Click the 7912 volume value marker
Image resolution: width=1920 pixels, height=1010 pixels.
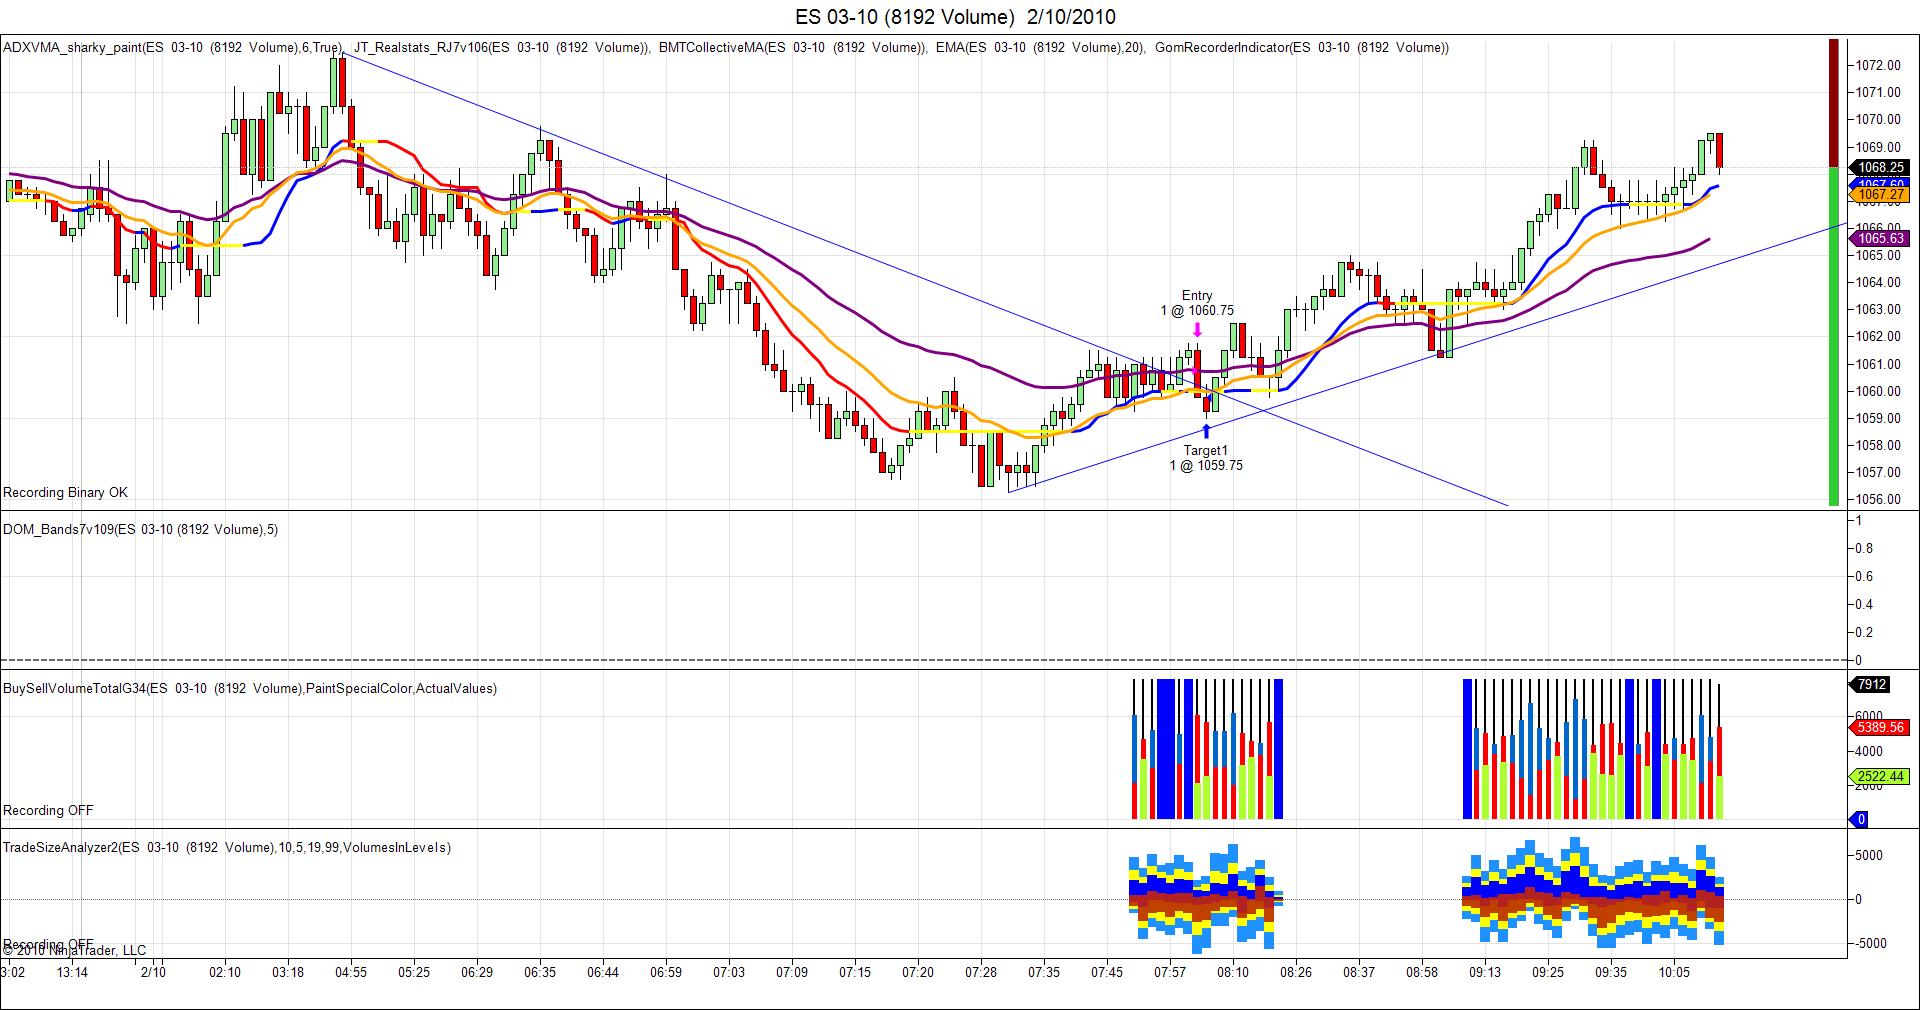point(1871,685)
